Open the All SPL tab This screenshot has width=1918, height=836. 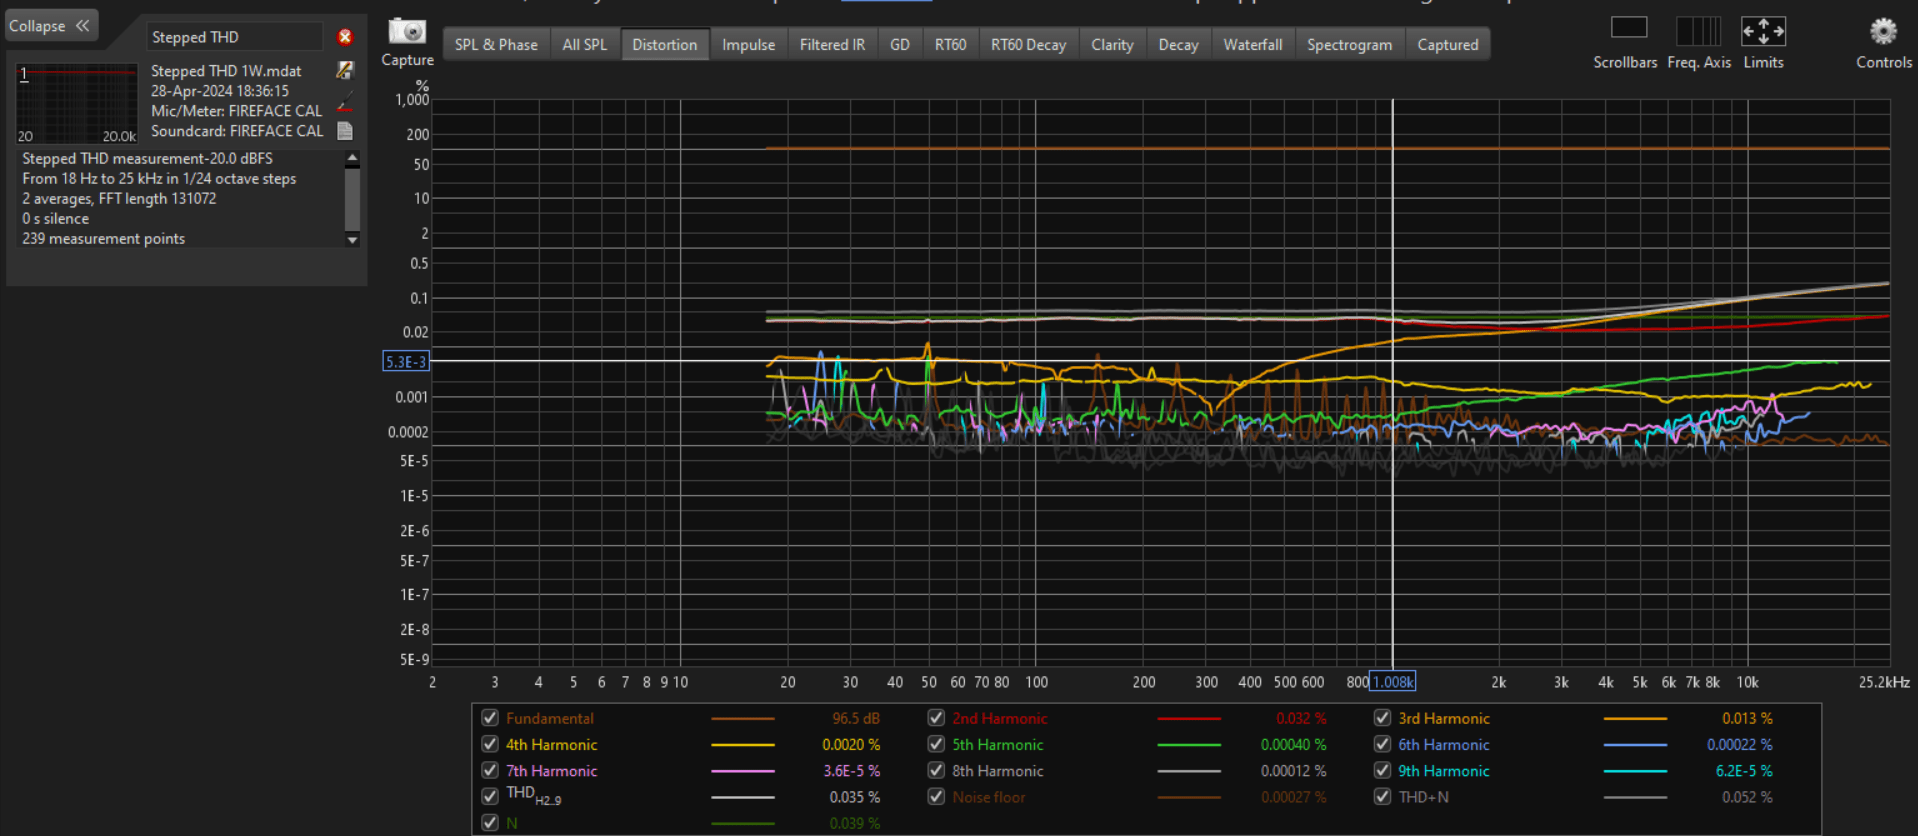point(584,45)
